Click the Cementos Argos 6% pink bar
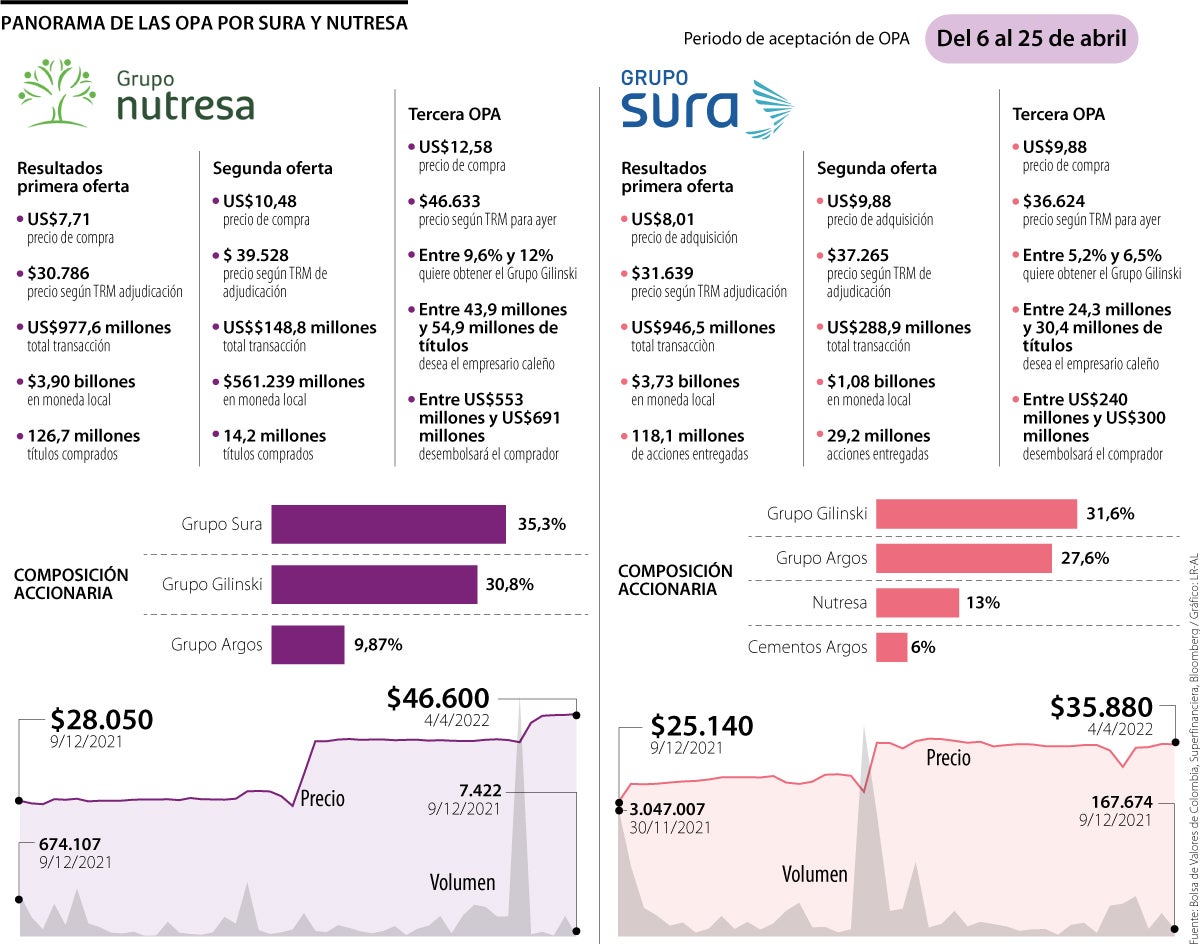The image size is (1200, 944). 891,647
